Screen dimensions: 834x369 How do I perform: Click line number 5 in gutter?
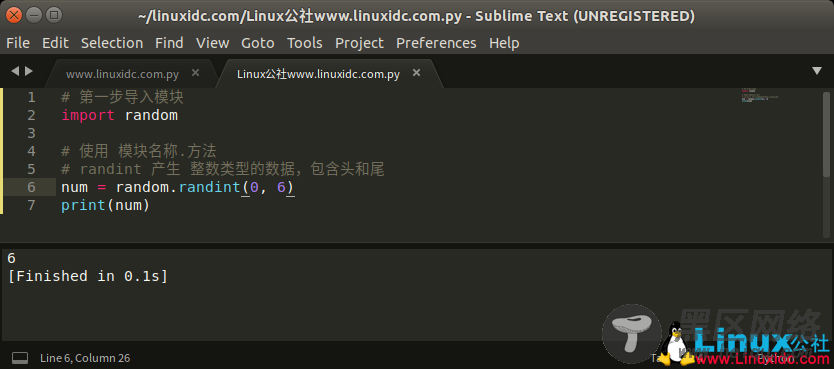pos(31,169)
